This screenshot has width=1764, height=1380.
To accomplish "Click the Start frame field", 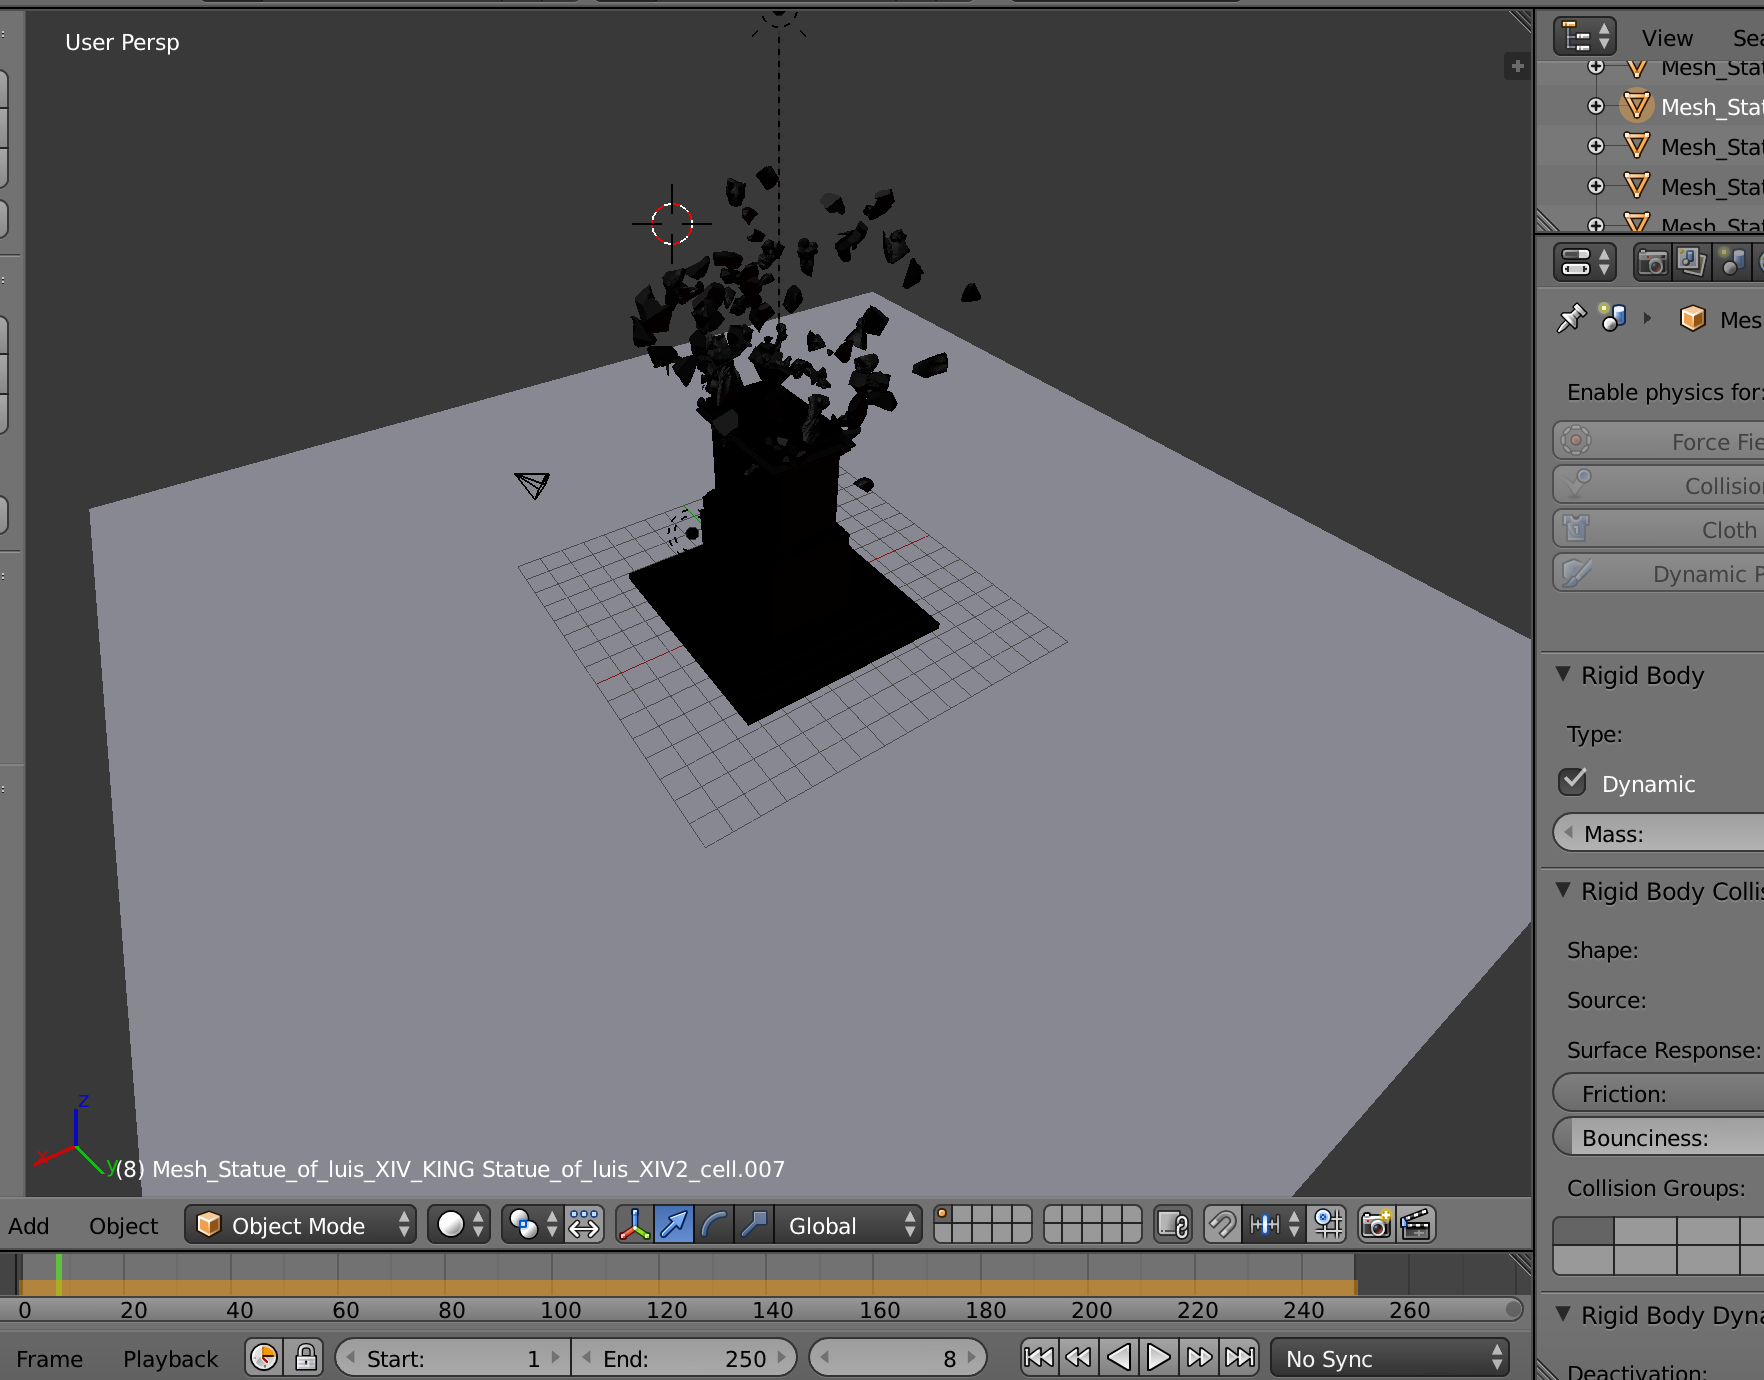I will 453,1358.
